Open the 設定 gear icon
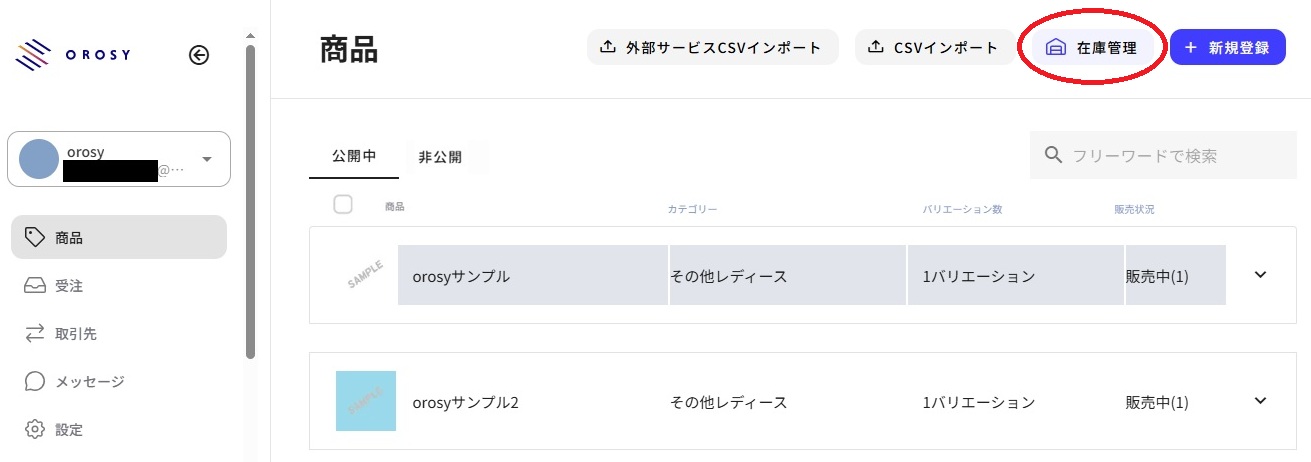The width and height of the screenshot is (1311, 462). [x=35, y=429]
